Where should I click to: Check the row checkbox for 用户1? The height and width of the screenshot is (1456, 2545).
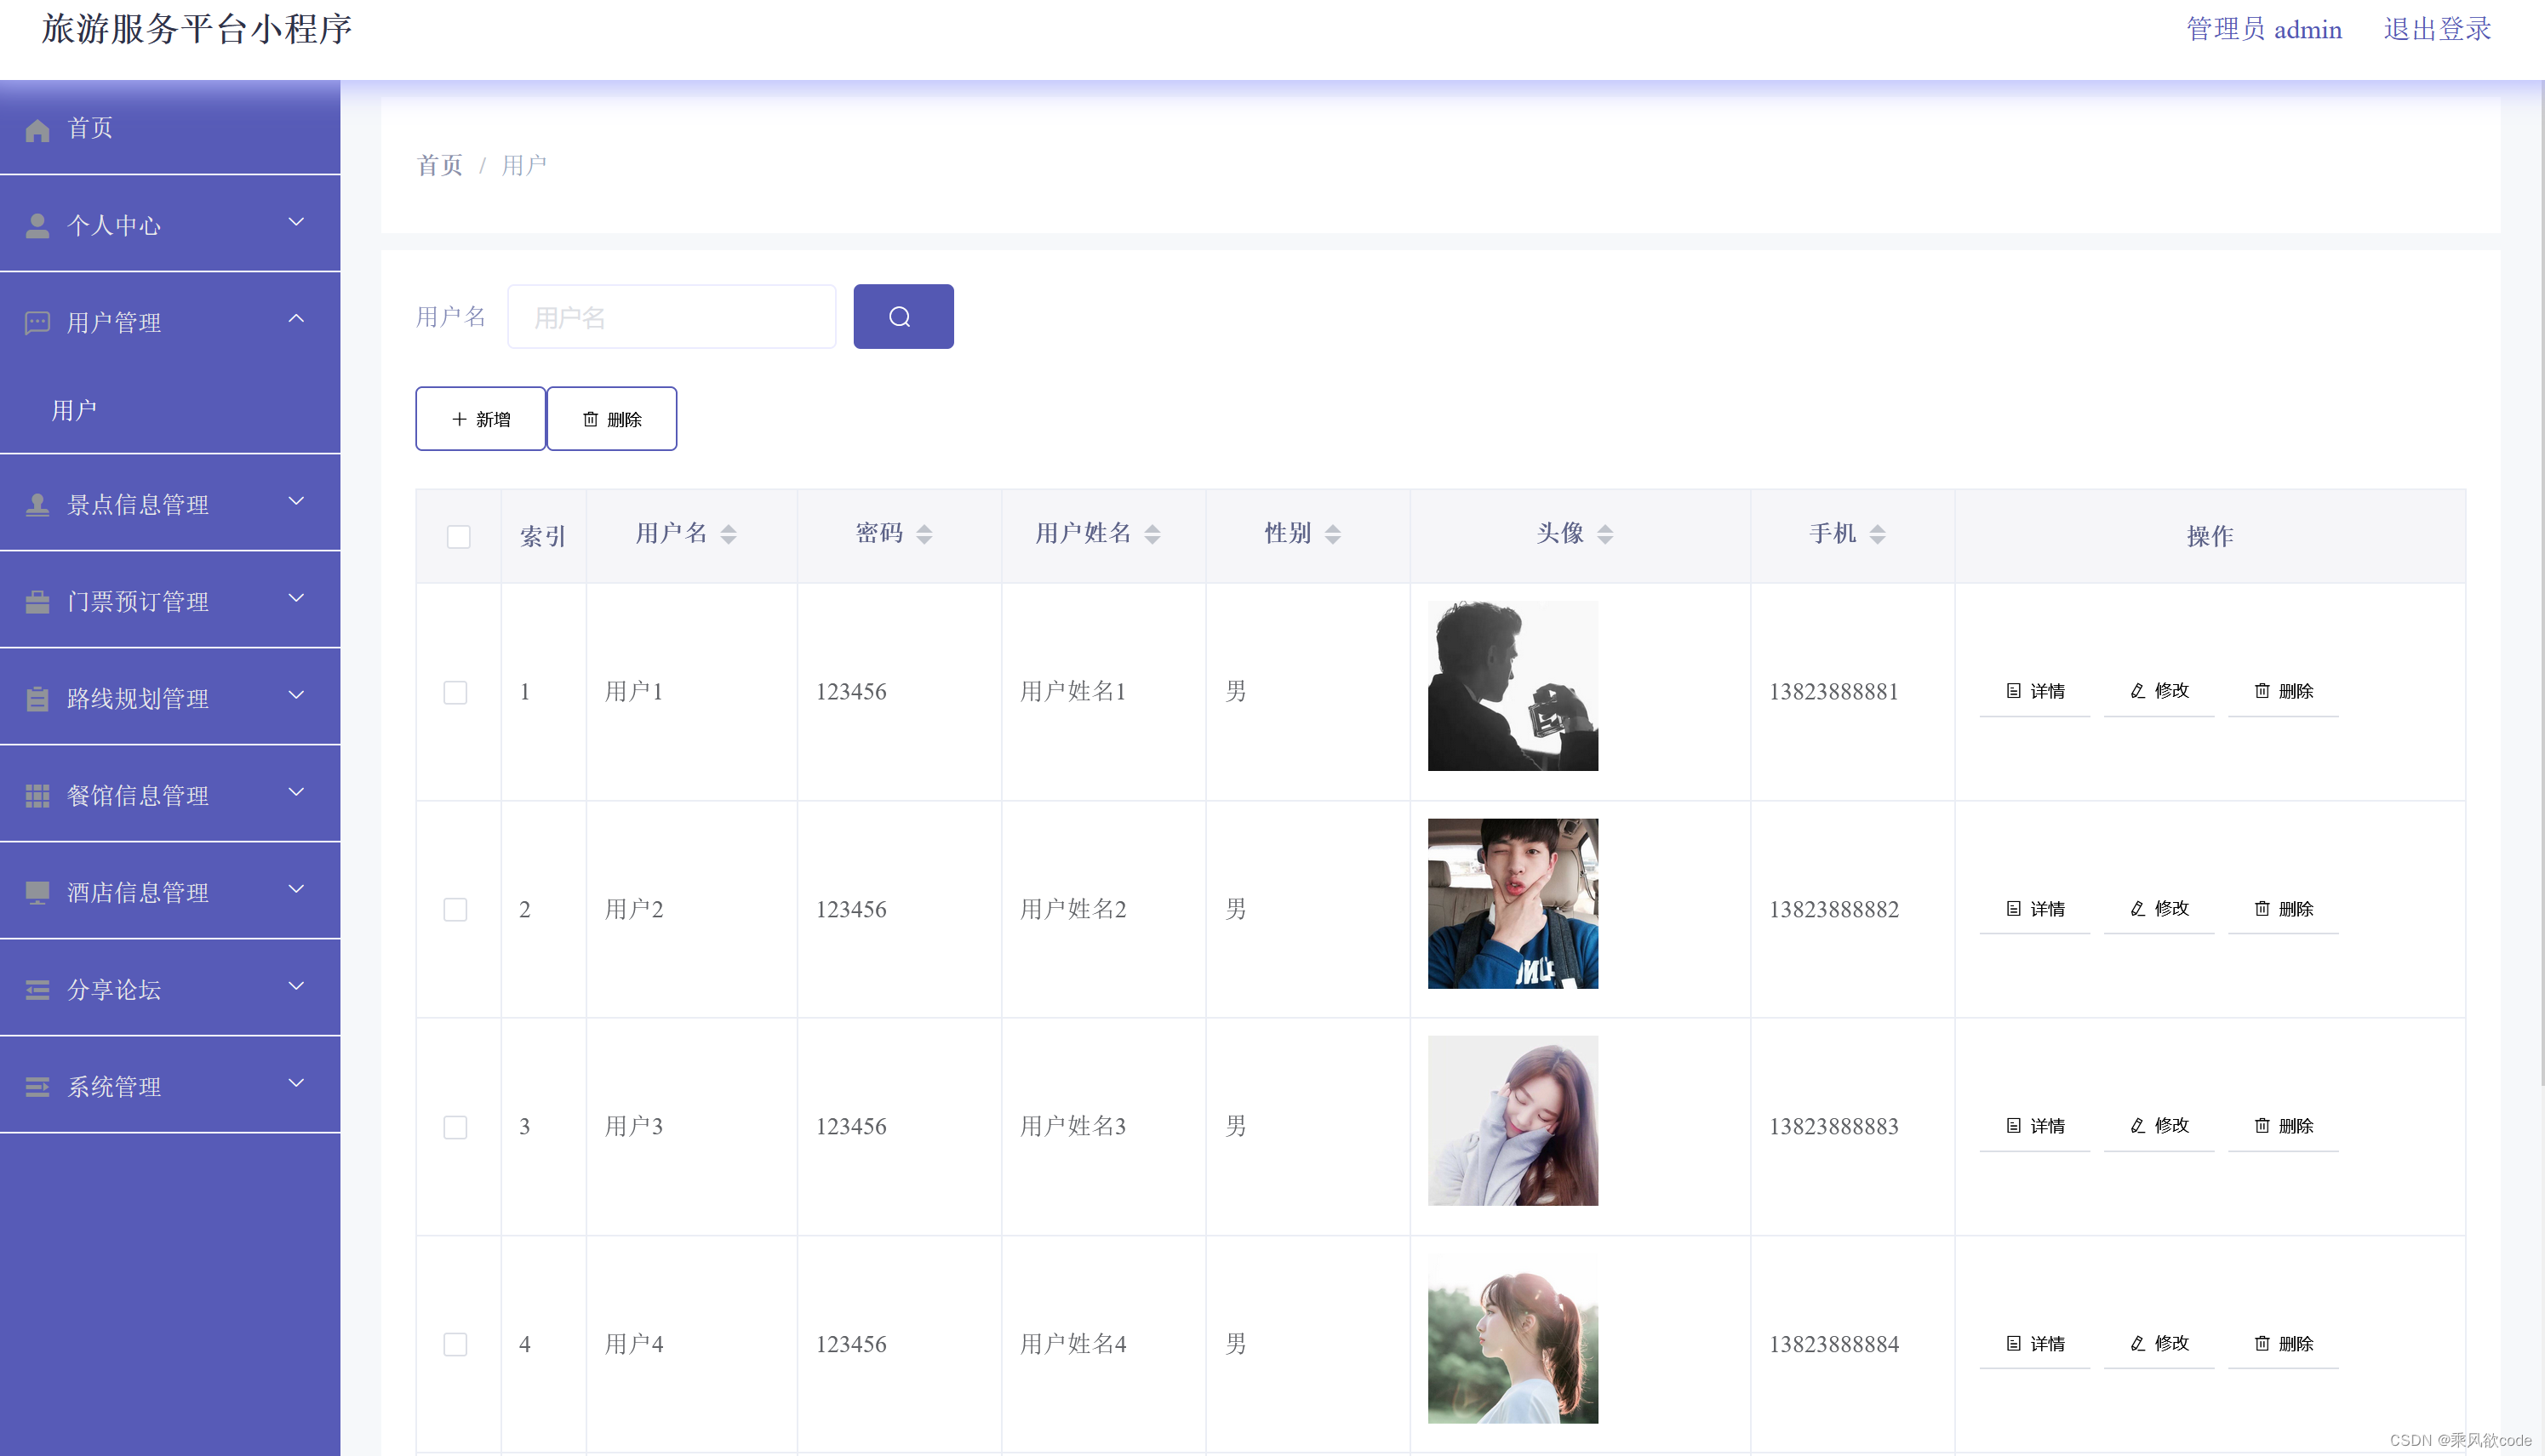(455, 692)
